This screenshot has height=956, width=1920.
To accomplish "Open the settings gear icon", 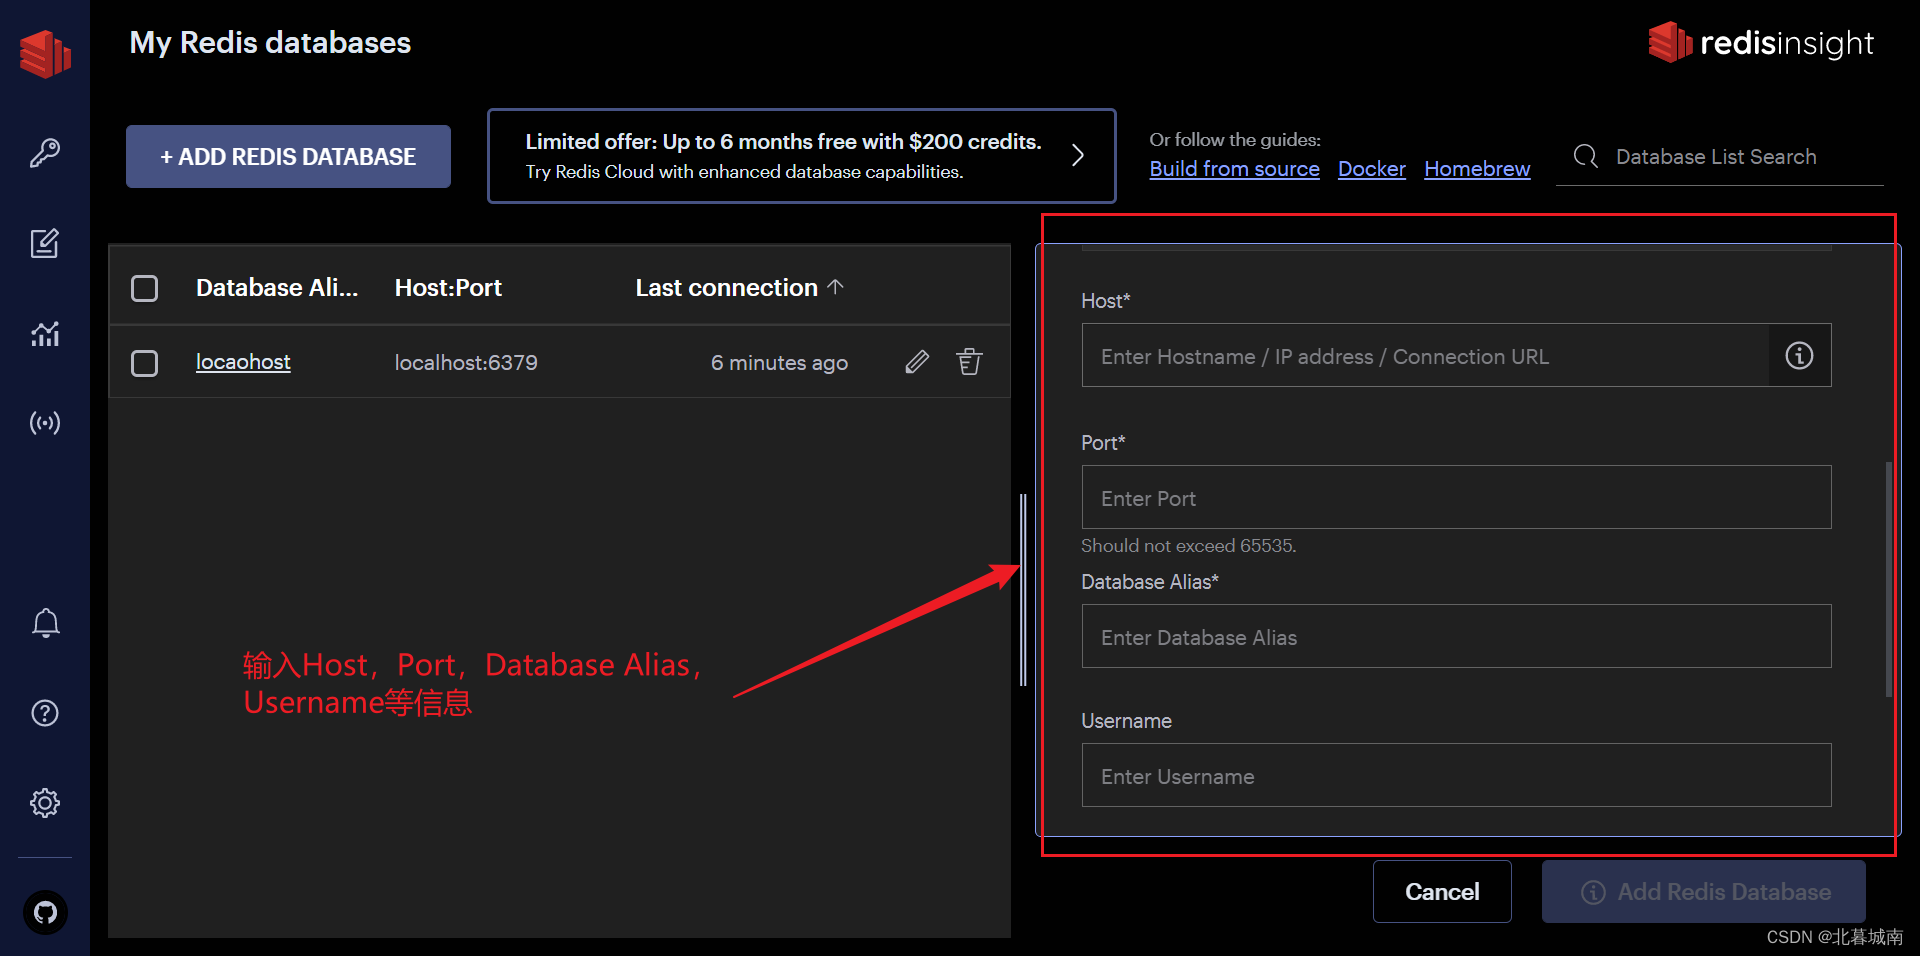I will click(x=45, y=803).
